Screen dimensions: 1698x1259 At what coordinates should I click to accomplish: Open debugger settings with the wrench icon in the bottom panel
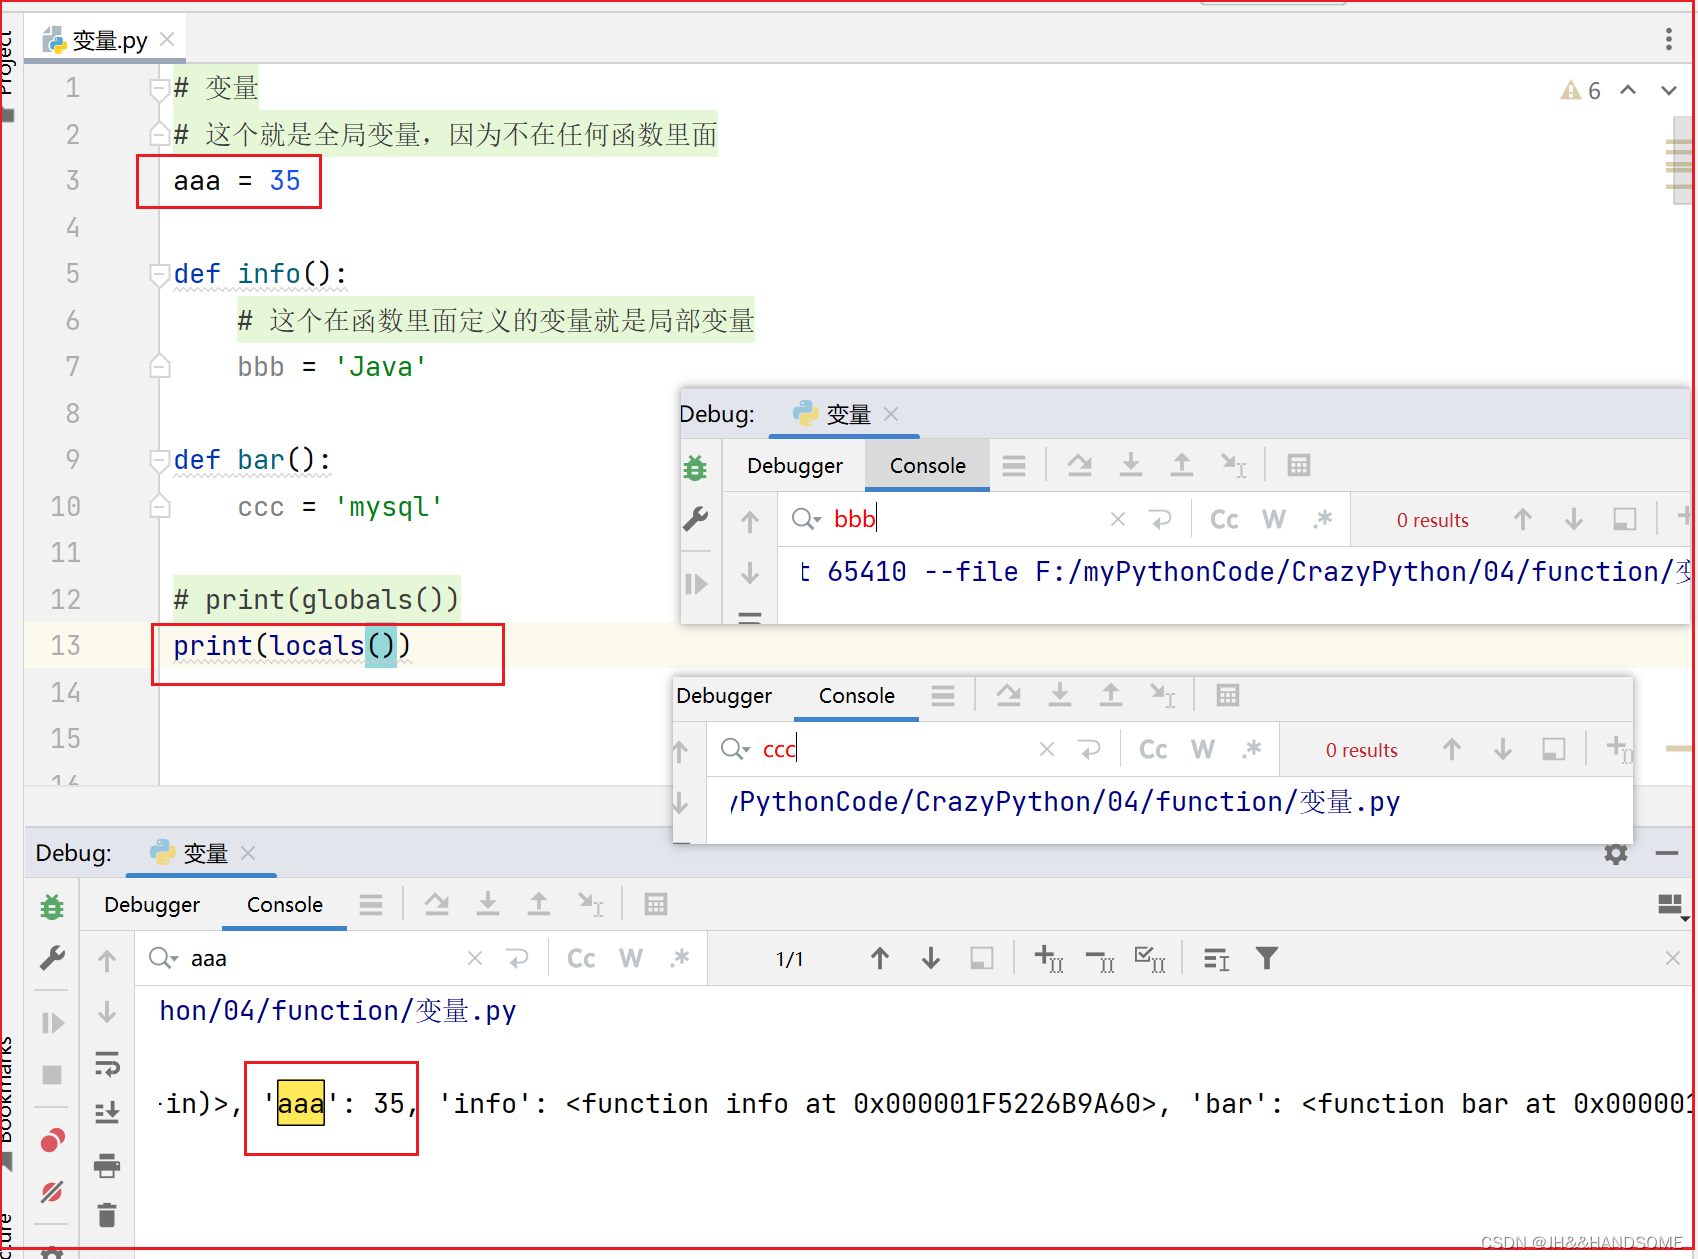pyautogui.click(x=52, y=958)
